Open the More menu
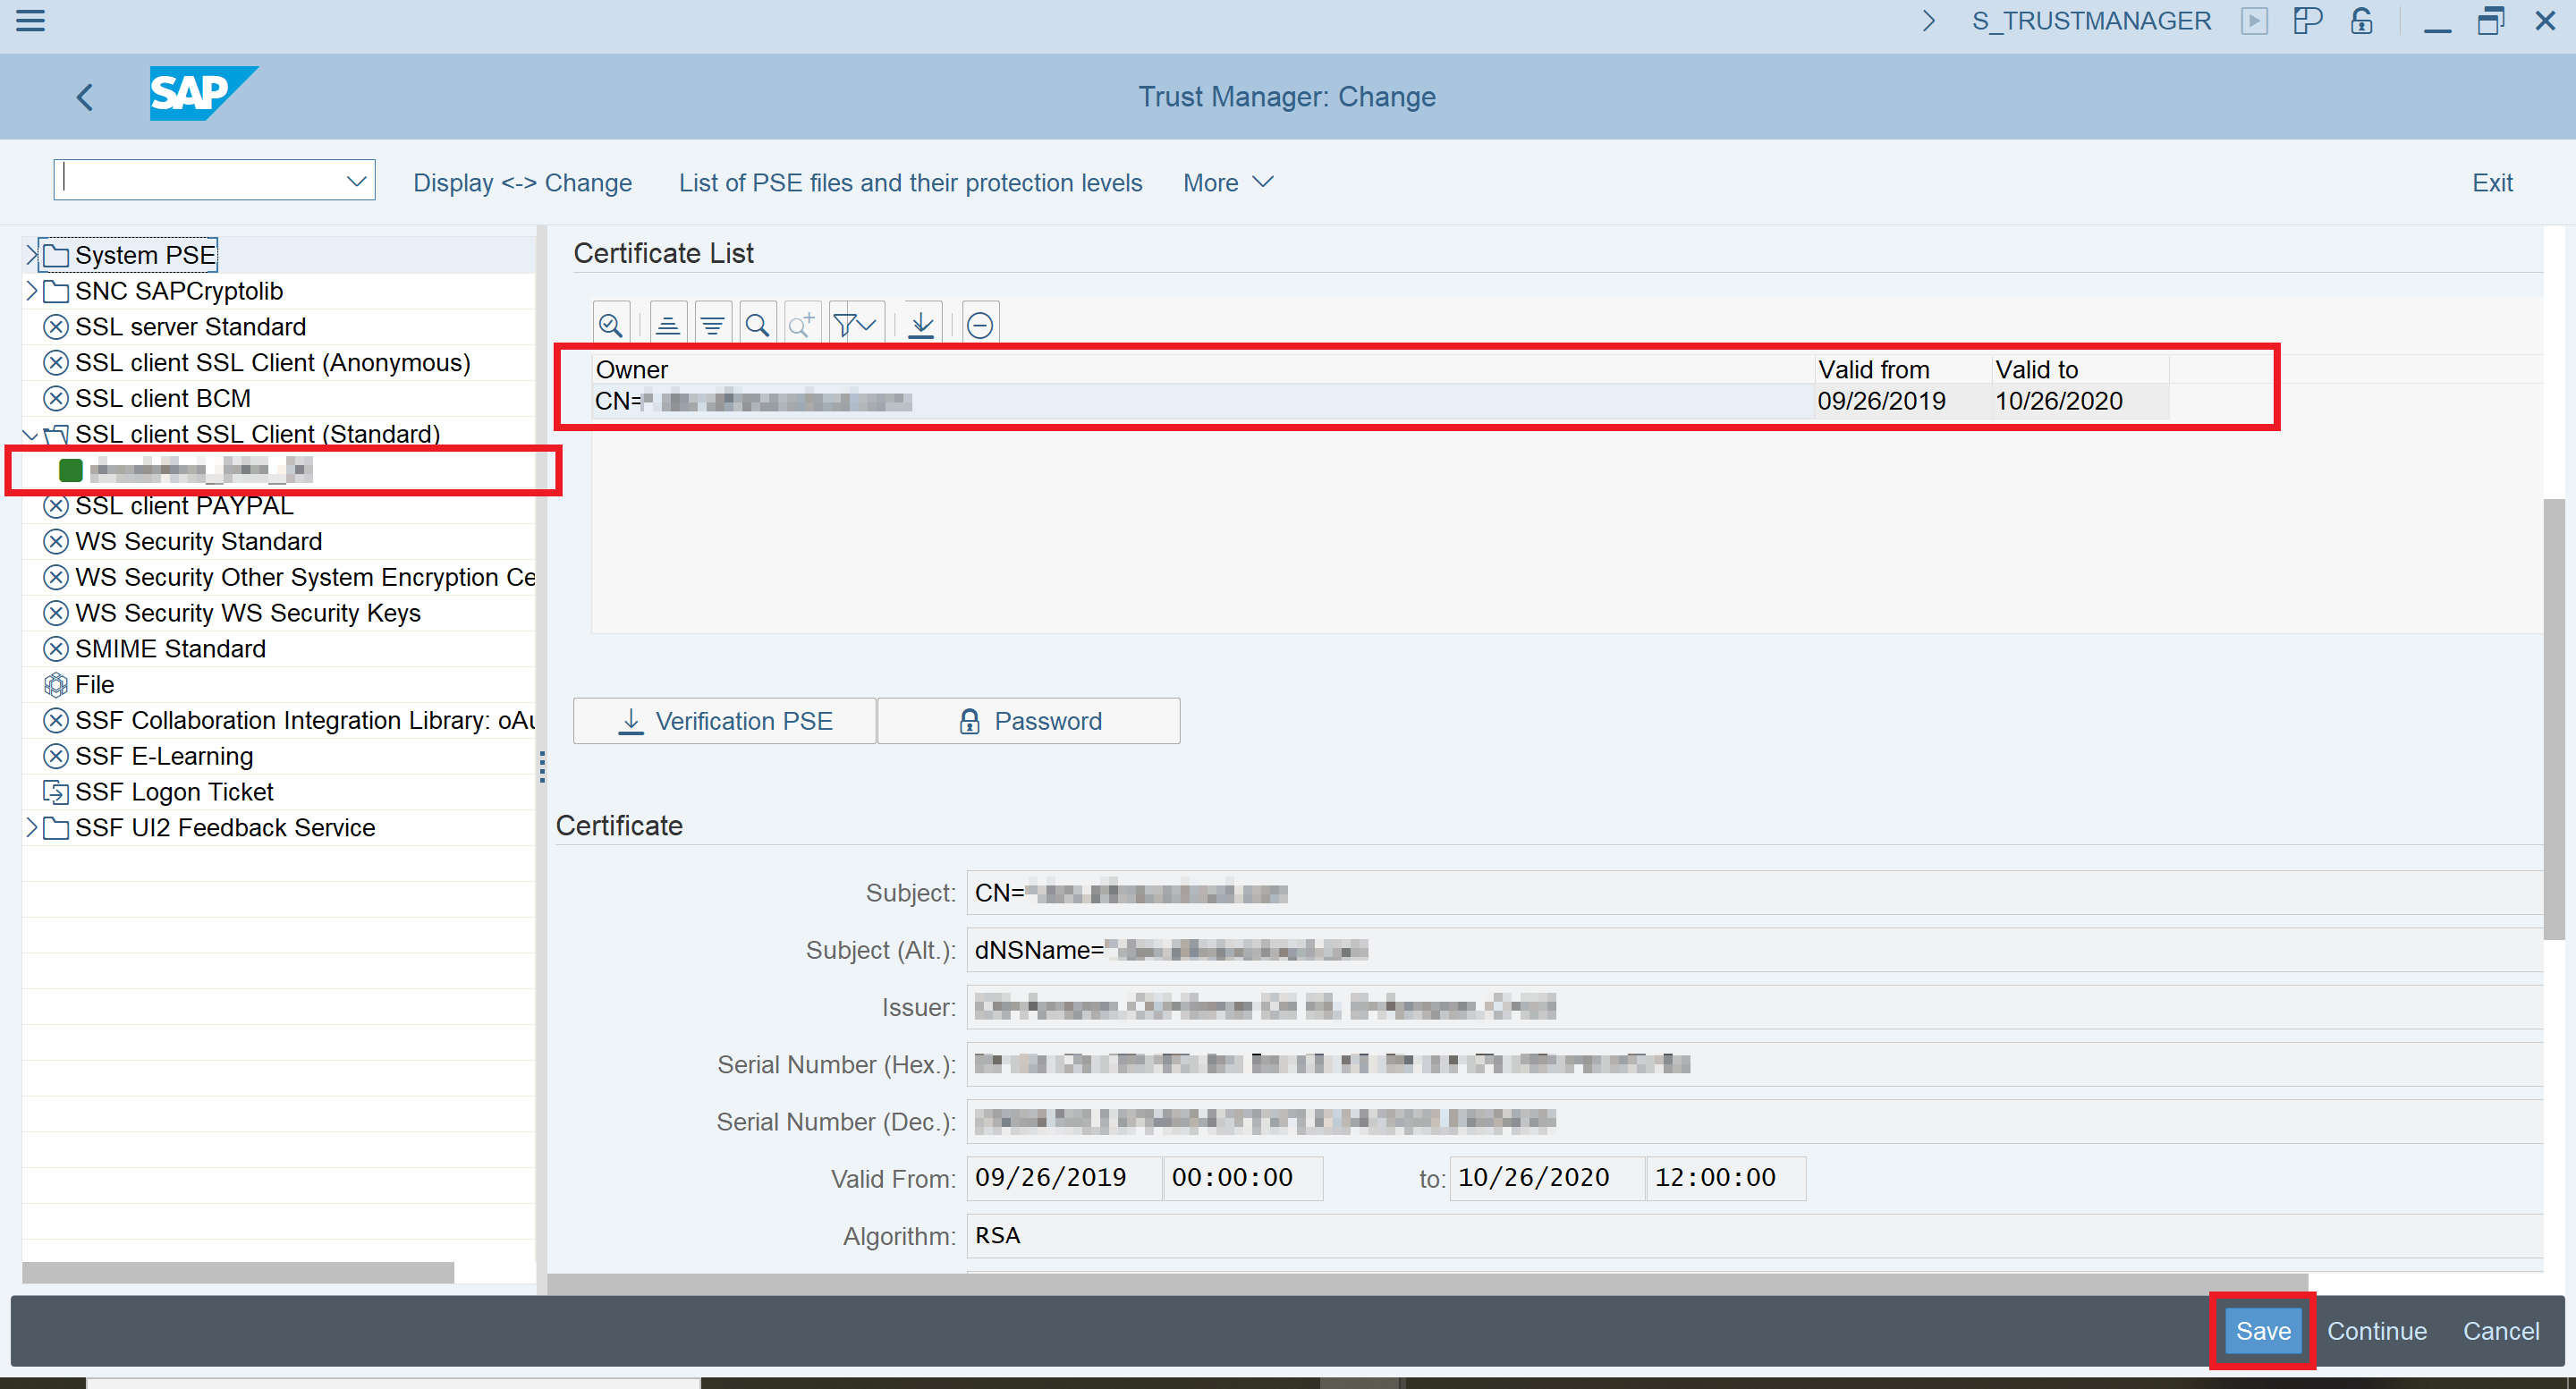 (1225, 182)
